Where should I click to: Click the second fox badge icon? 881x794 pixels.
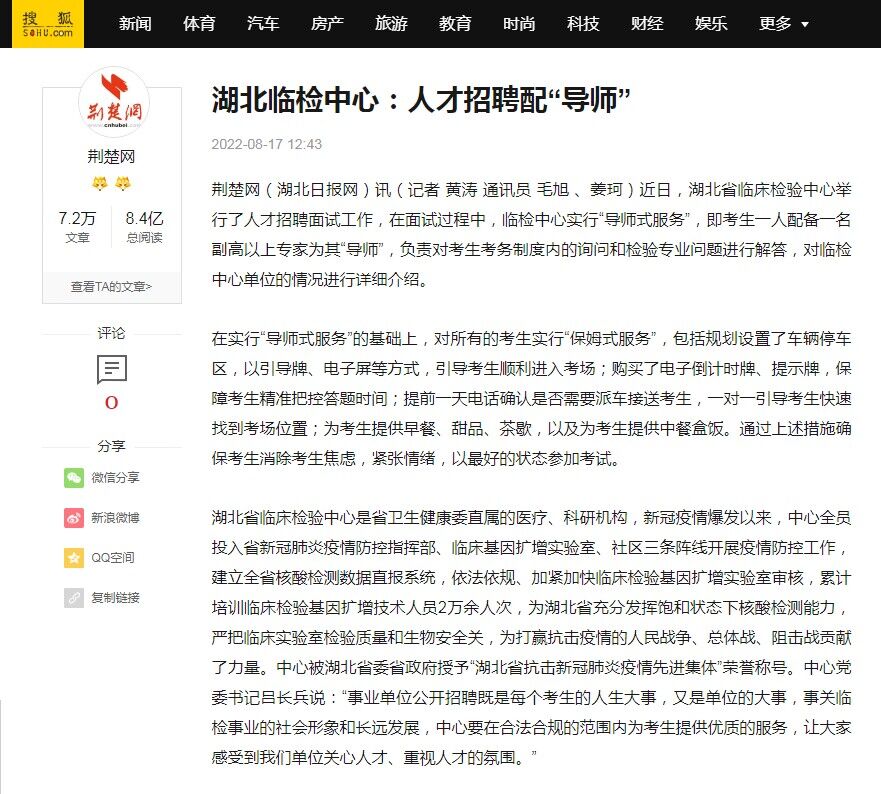123,183
